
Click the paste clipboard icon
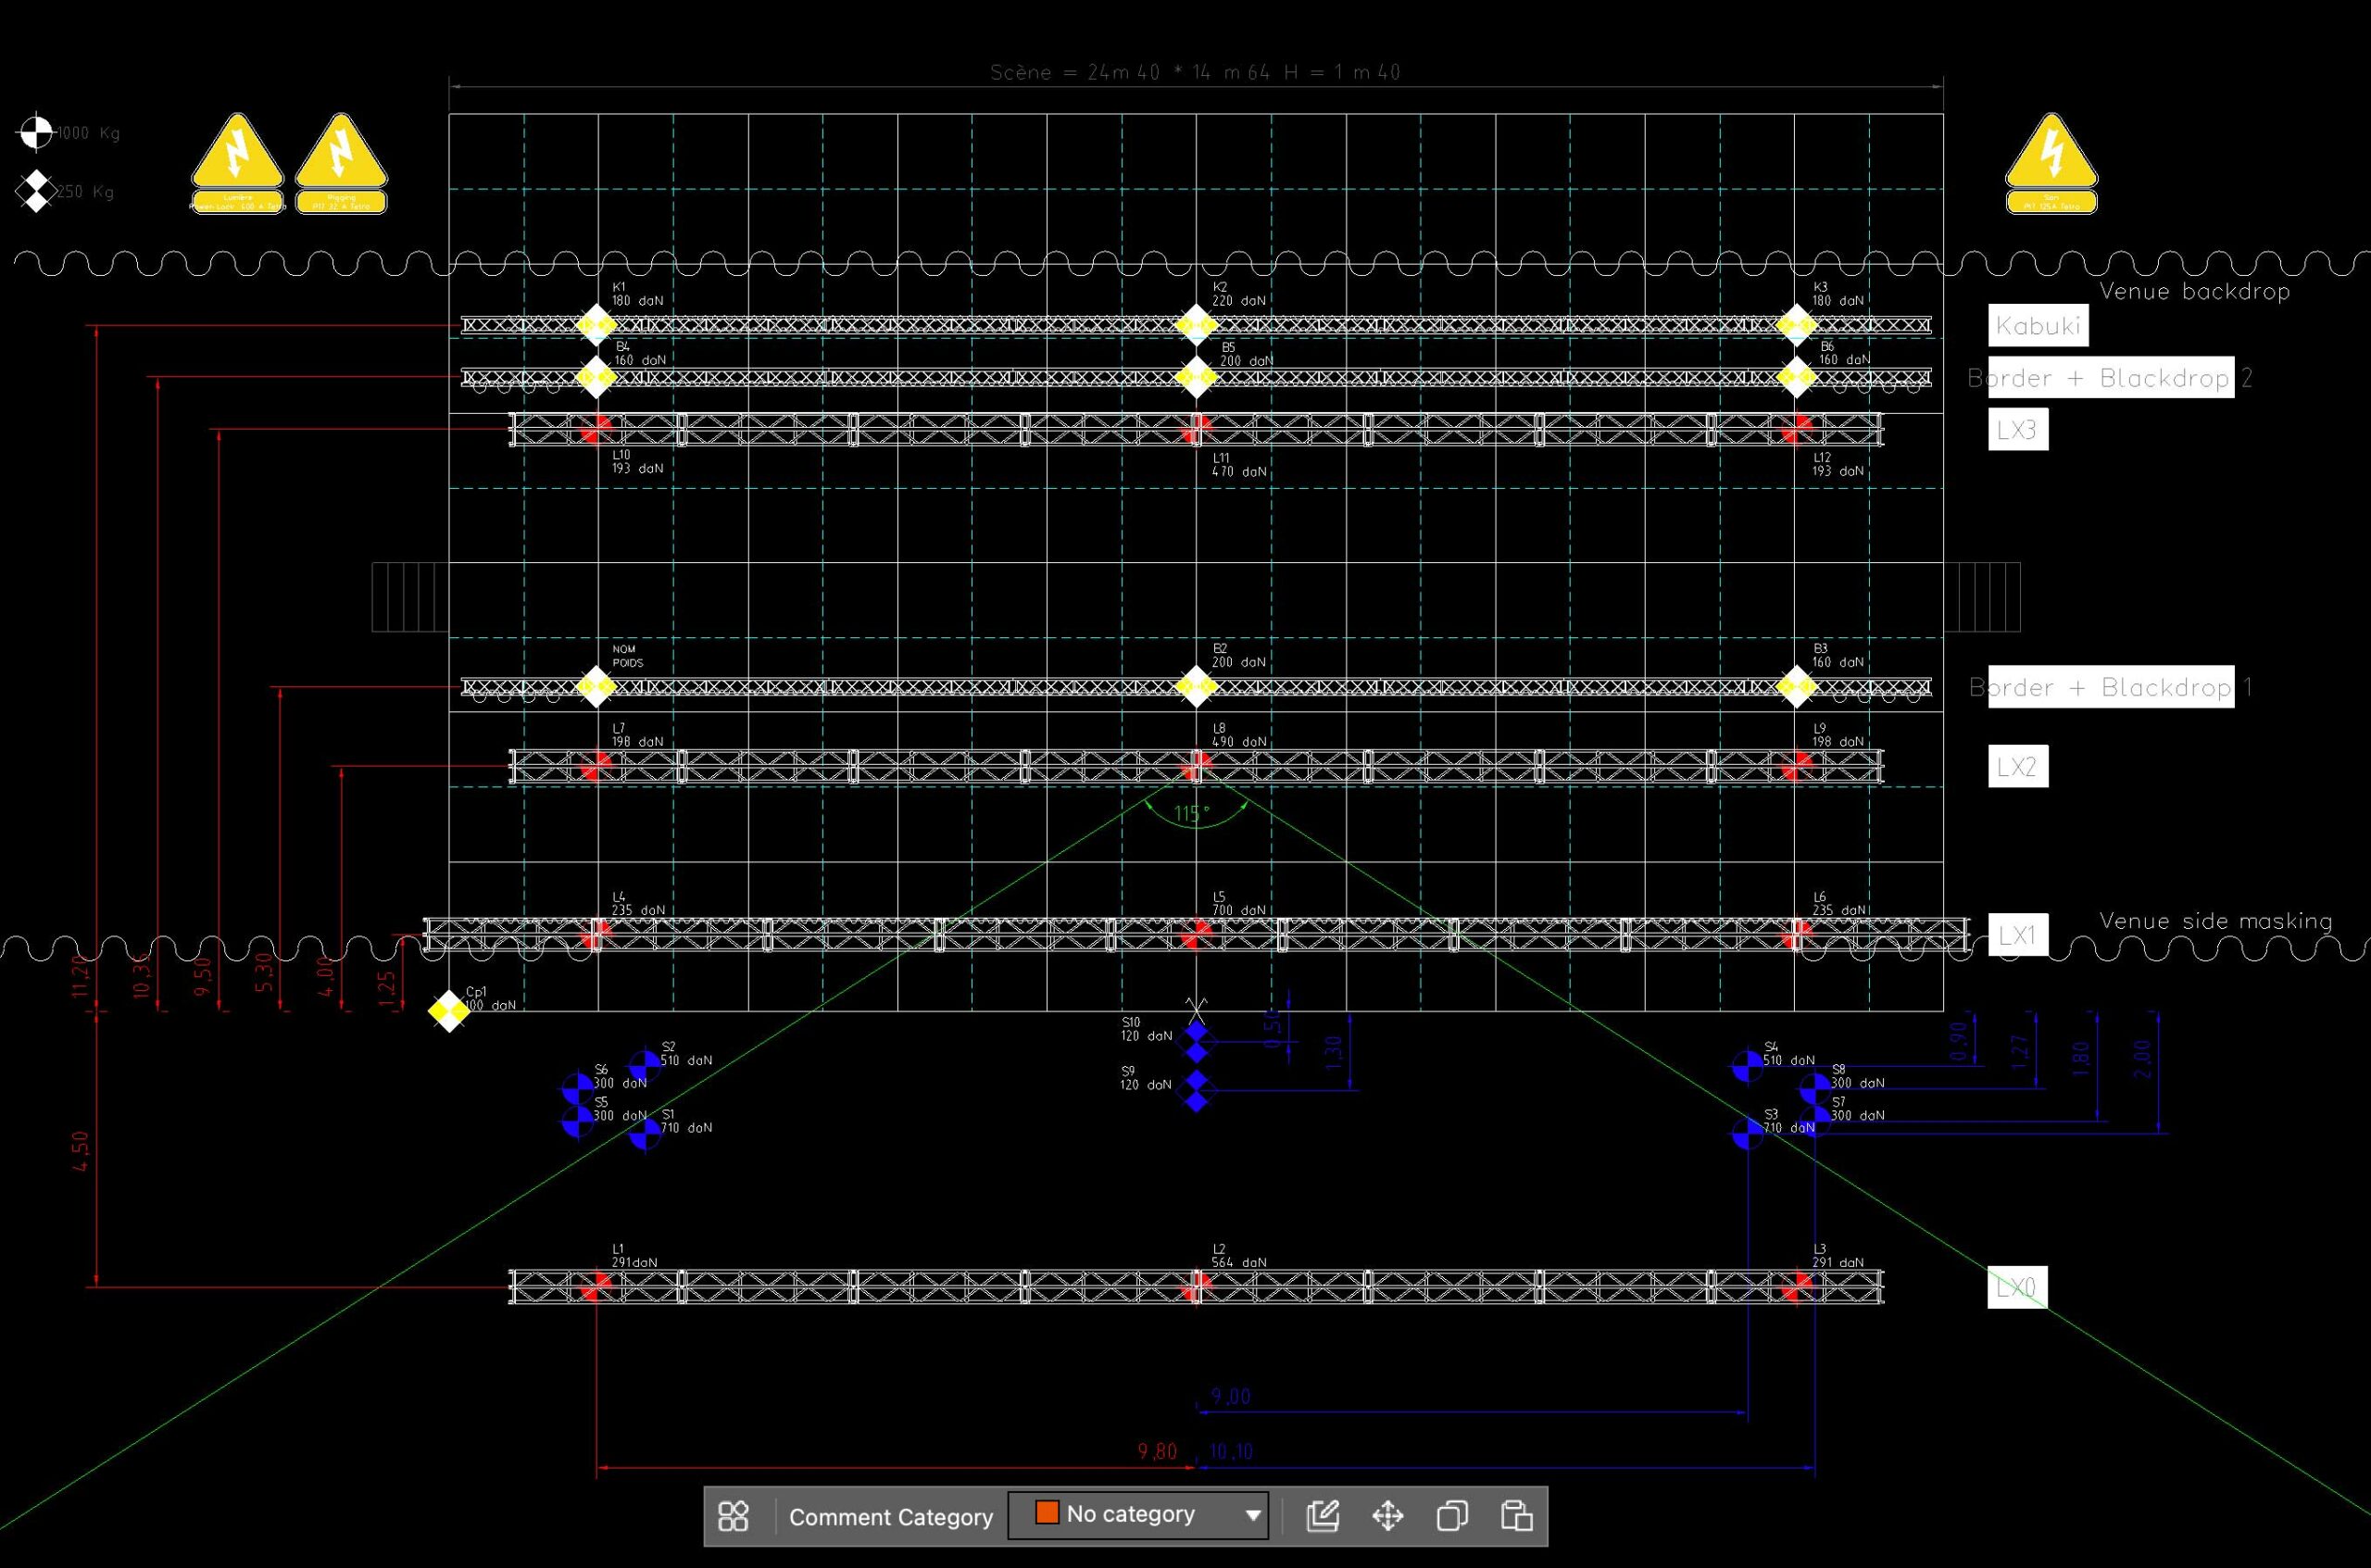point(1516,1516)
